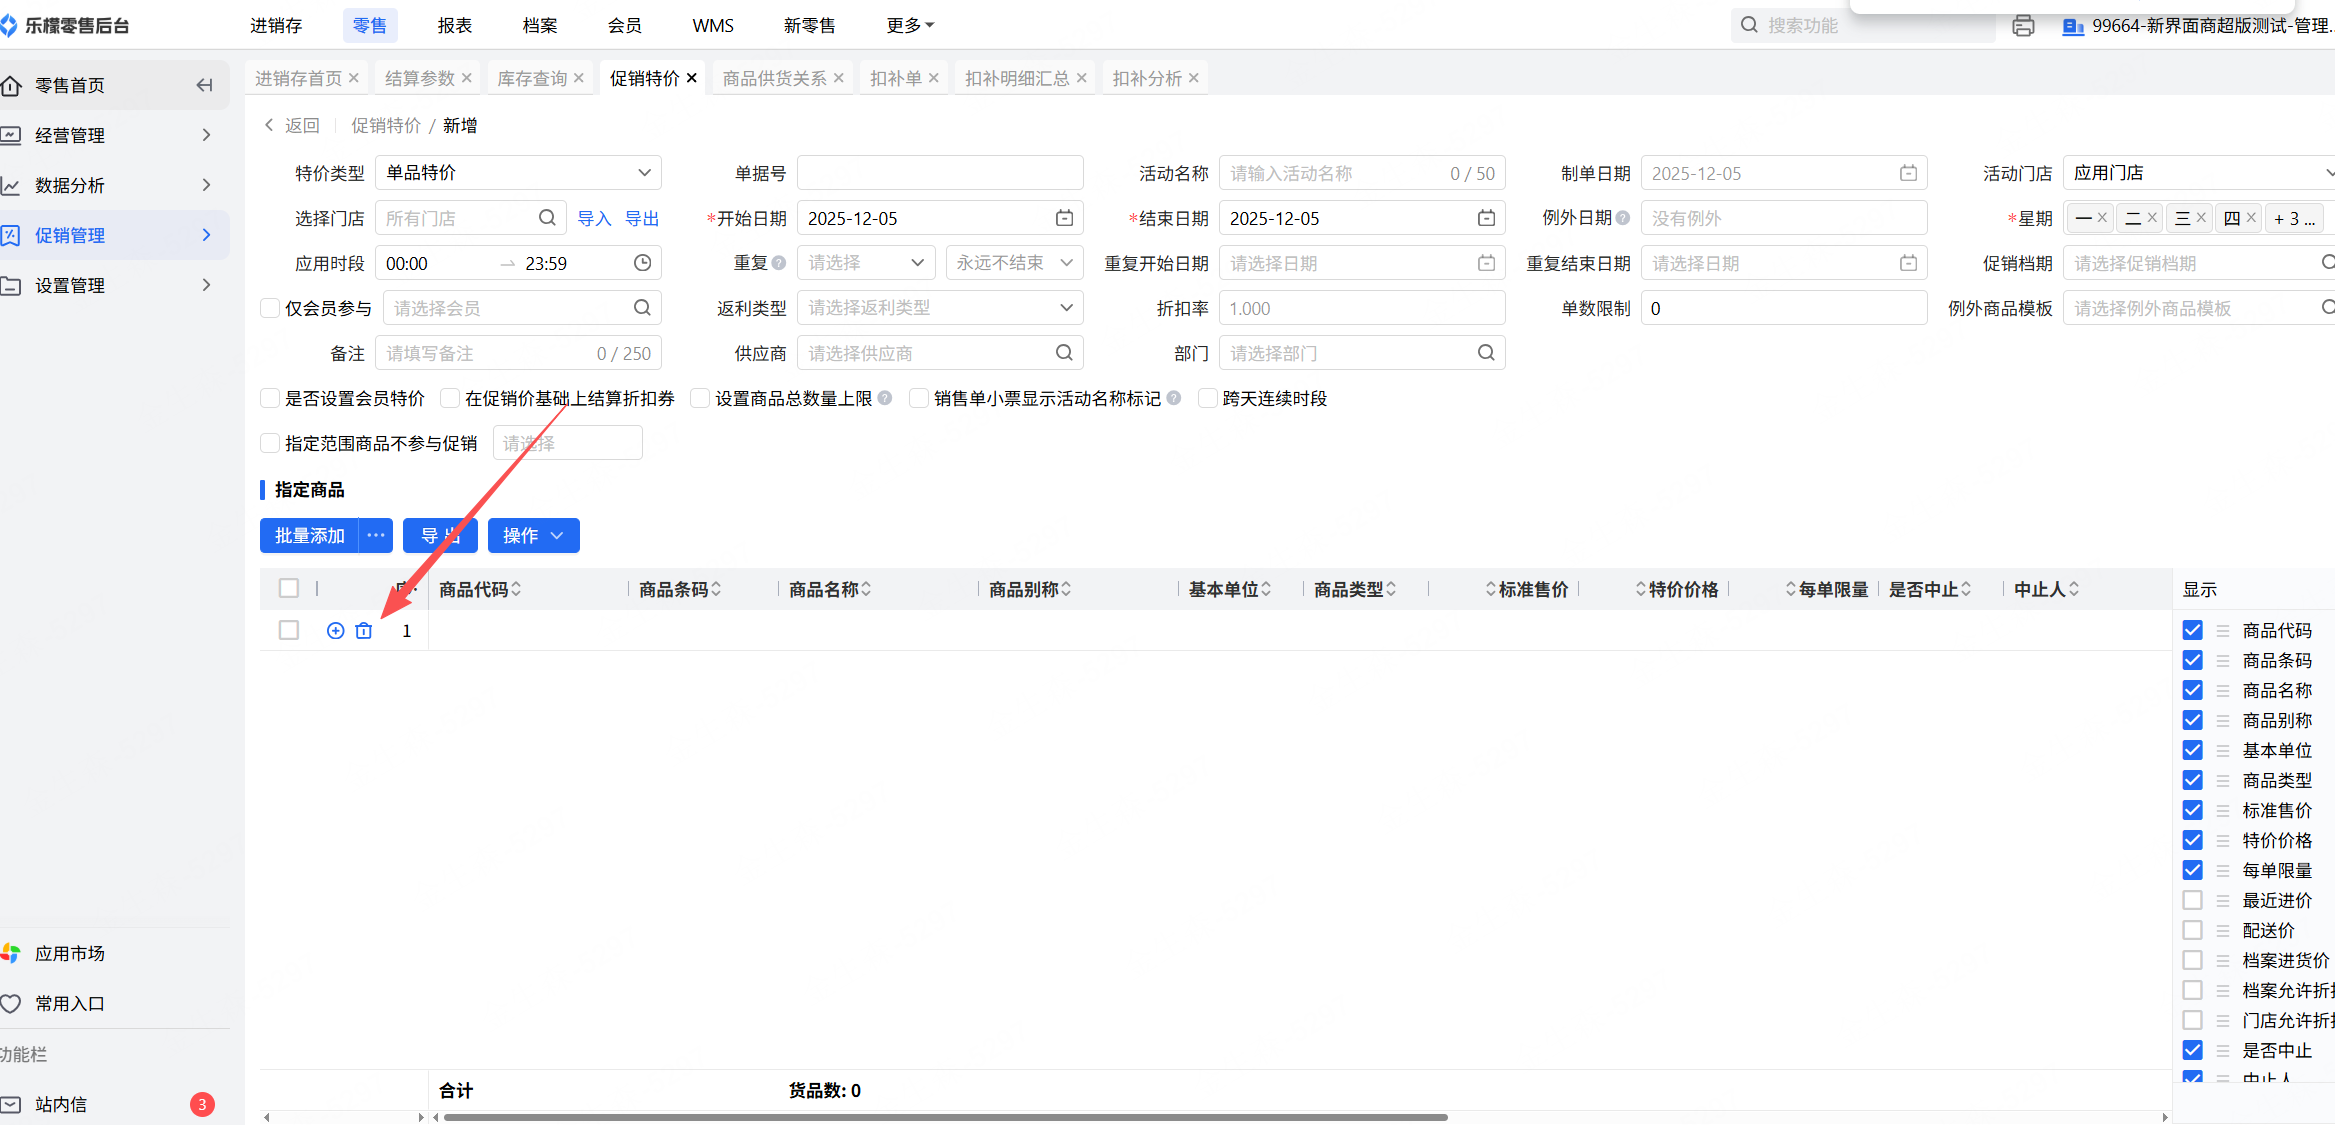Click the 批量添加 button
This screenshot has width=2335, height=1125.
309,536
